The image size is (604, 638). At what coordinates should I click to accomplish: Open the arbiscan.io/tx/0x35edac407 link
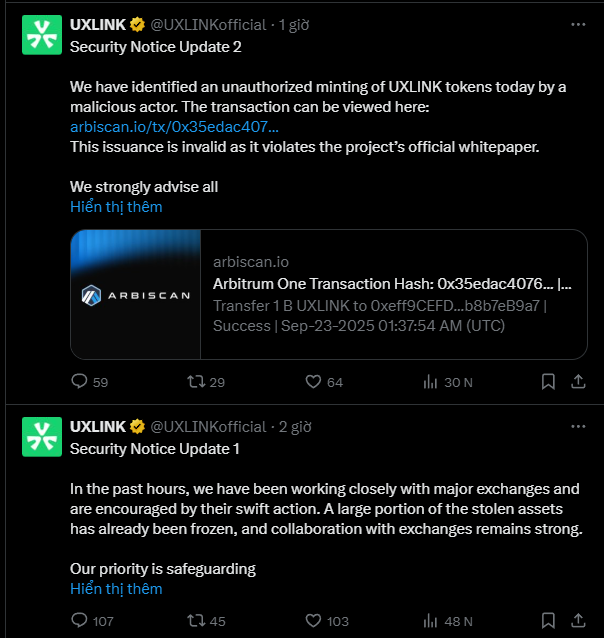point(174,127)
